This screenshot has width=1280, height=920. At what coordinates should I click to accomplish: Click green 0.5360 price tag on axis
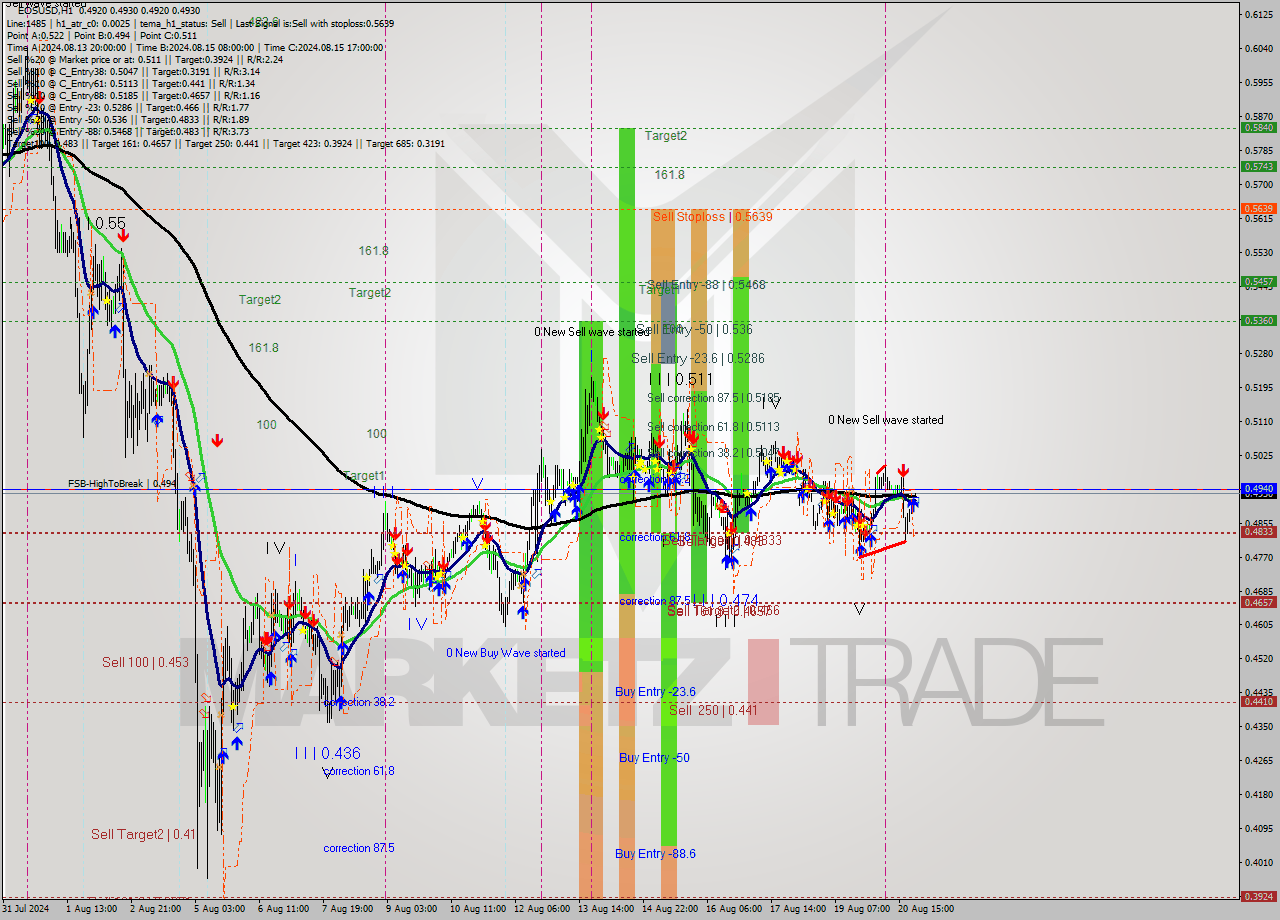(1258, 320)
